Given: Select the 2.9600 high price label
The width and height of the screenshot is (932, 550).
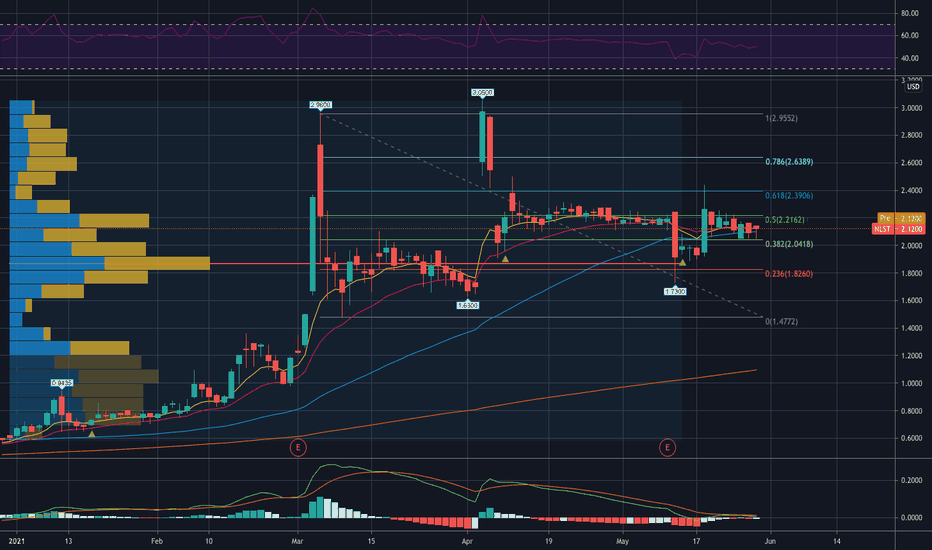Looking at the screenshot, I should (320, 105).
